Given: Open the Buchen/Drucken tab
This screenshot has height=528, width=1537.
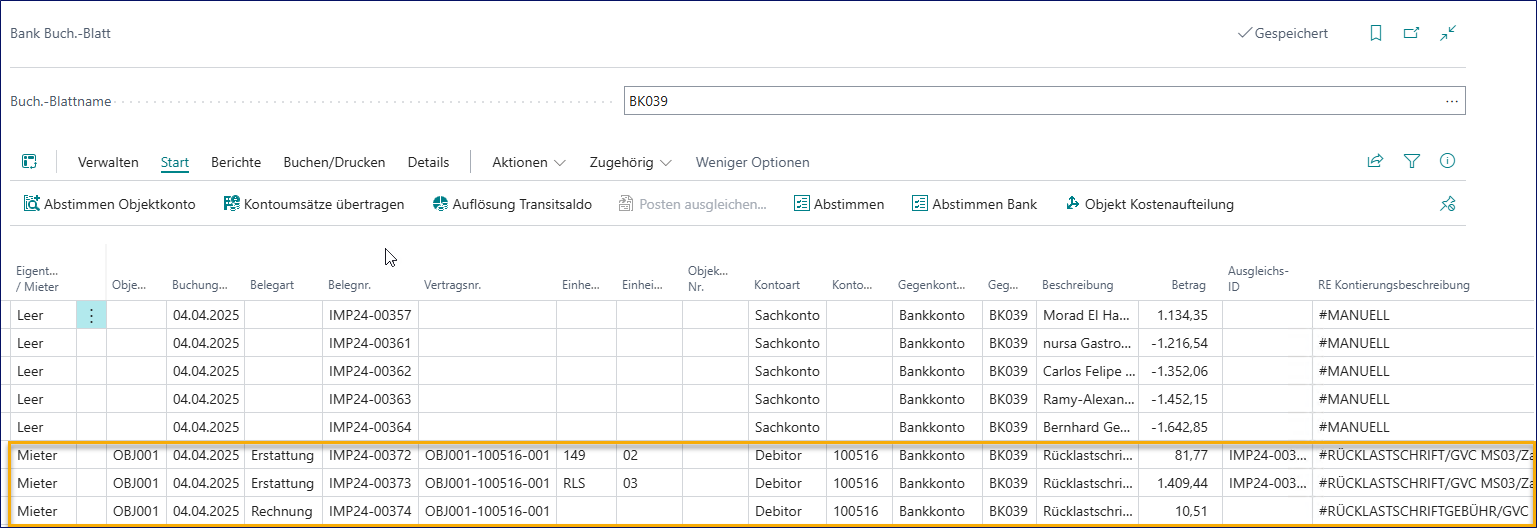Looking at the screenshot, I should [x=334, y=162].
